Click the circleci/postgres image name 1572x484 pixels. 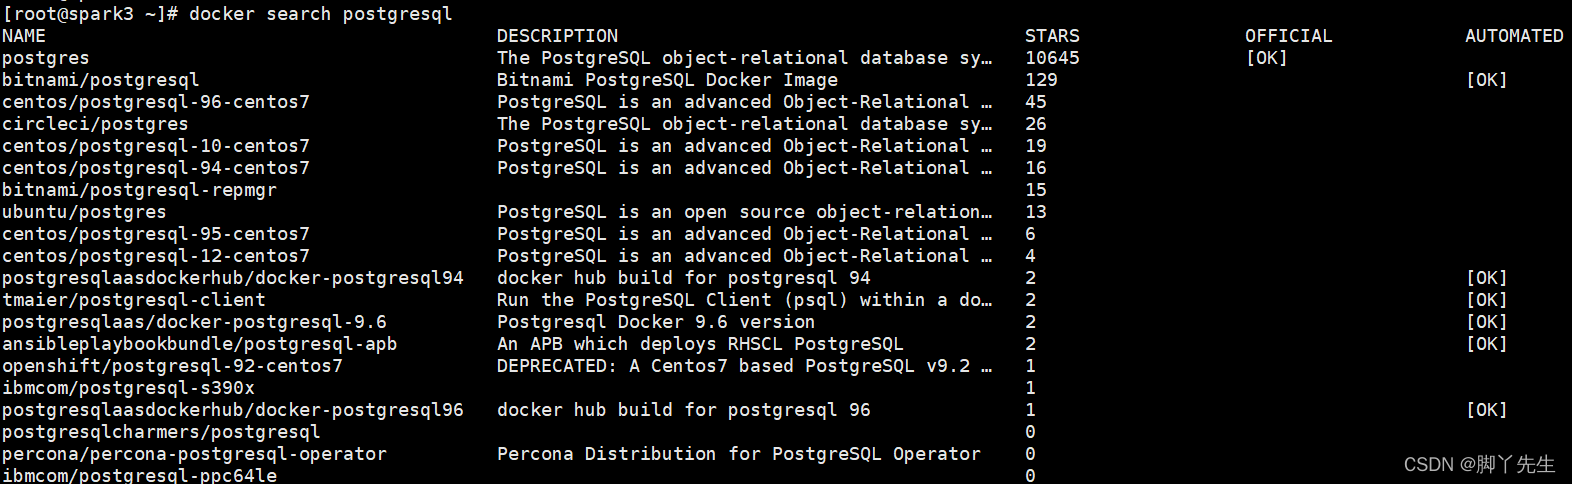point(95,124)
